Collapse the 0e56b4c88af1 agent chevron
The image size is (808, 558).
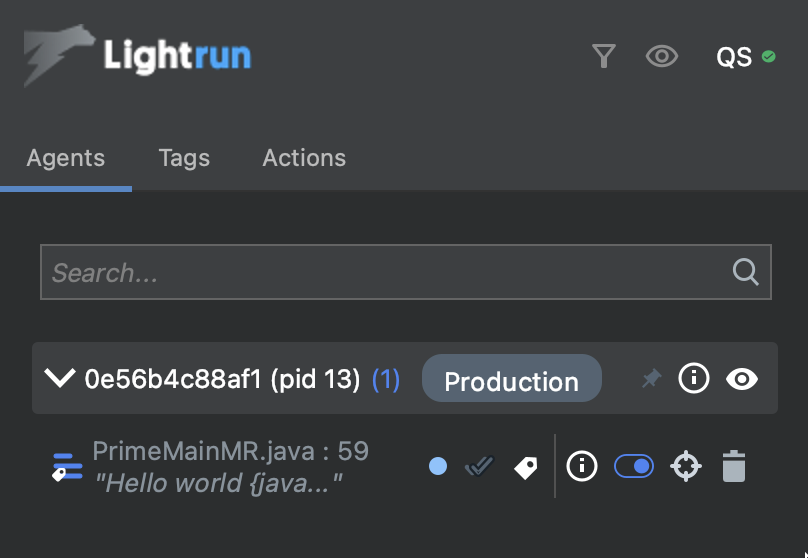[60, 379]
